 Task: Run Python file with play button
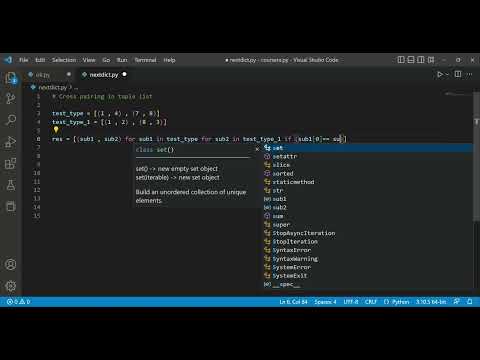(440, 74)
